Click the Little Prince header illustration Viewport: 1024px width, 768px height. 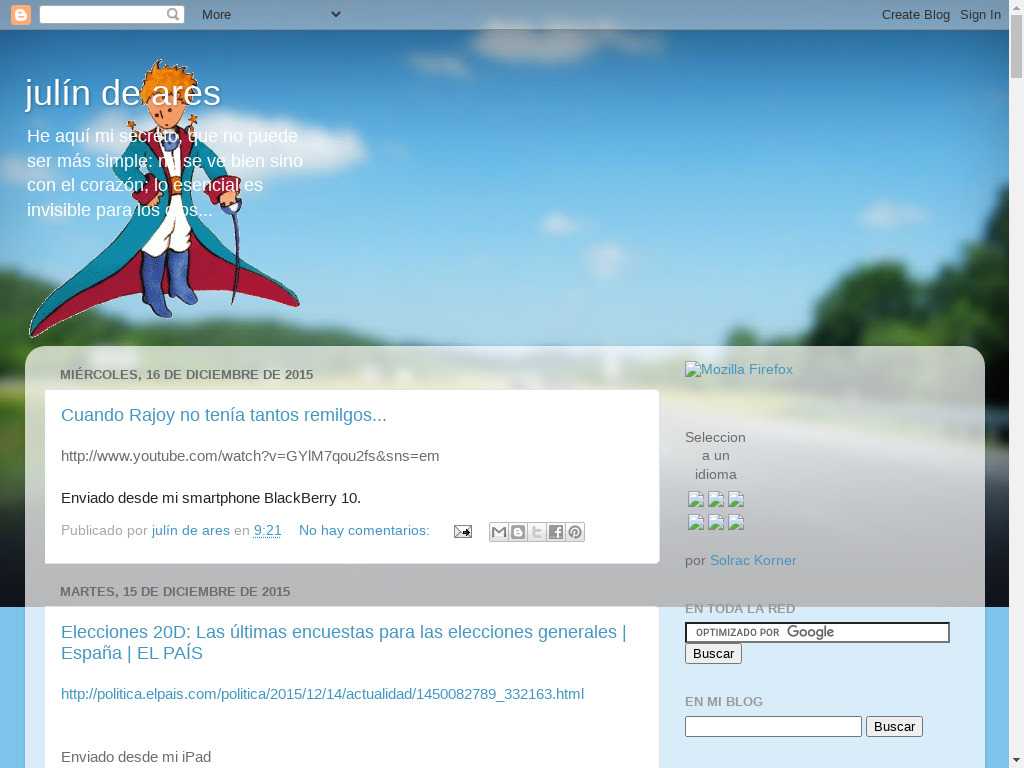163,198
